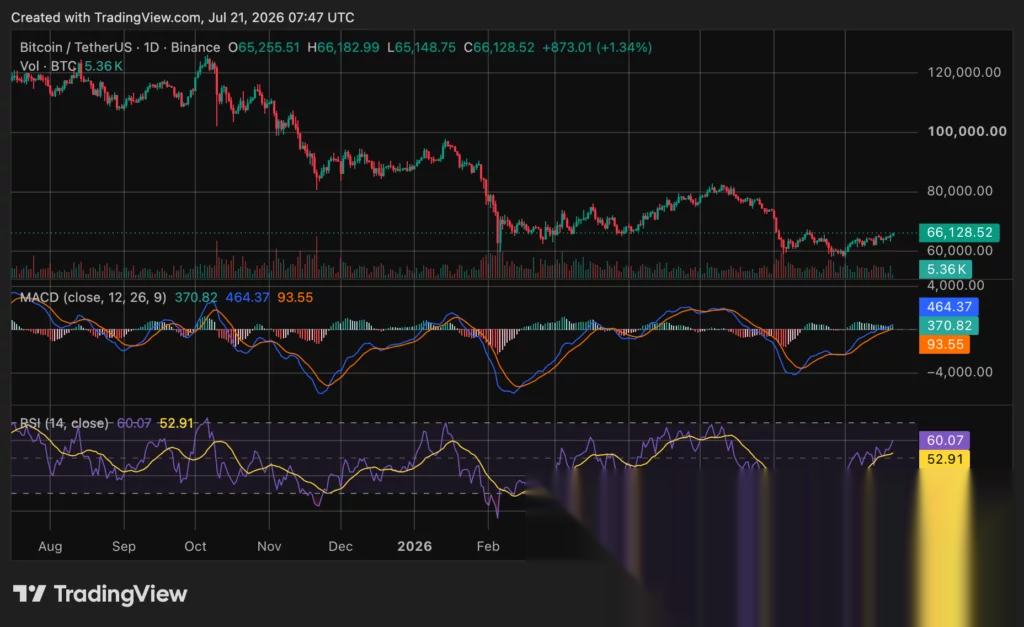Screen dimensions: 1024x627
Task: Click the Oct time axis label
Action: [x=195, y=546]
